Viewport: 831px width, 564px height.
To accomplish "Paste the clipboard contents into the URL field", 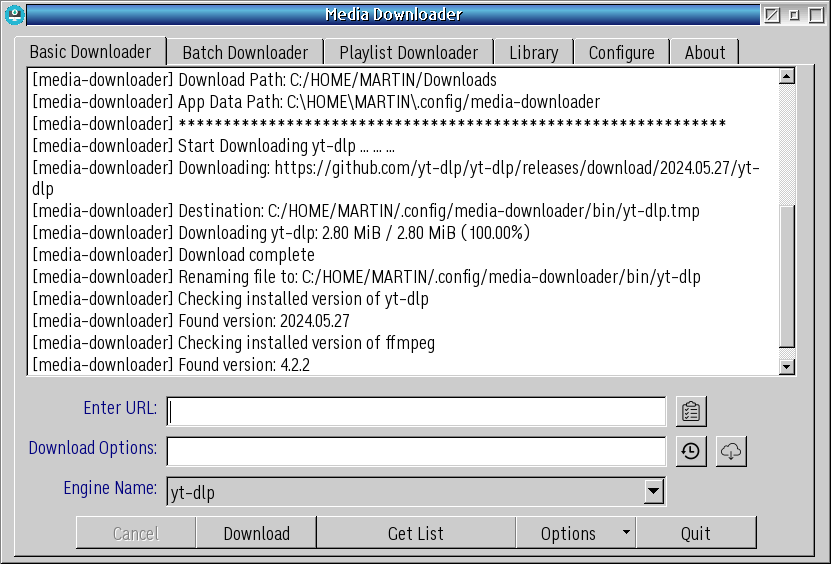I will coord(691,411).
